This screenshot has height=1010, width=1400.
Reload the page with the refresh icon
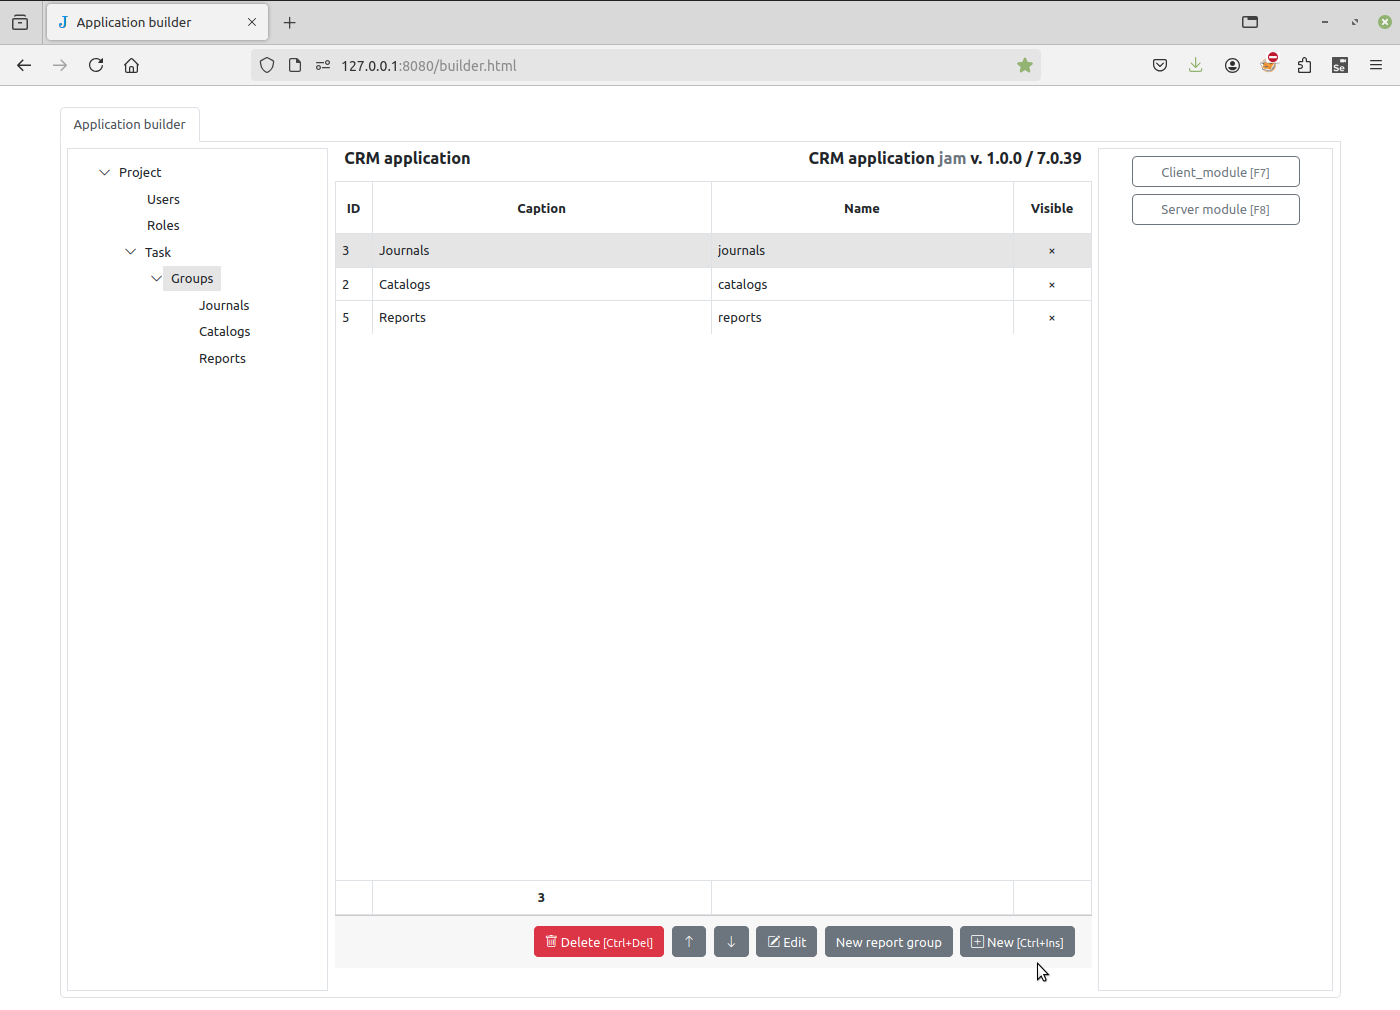(x=96, y=65)
